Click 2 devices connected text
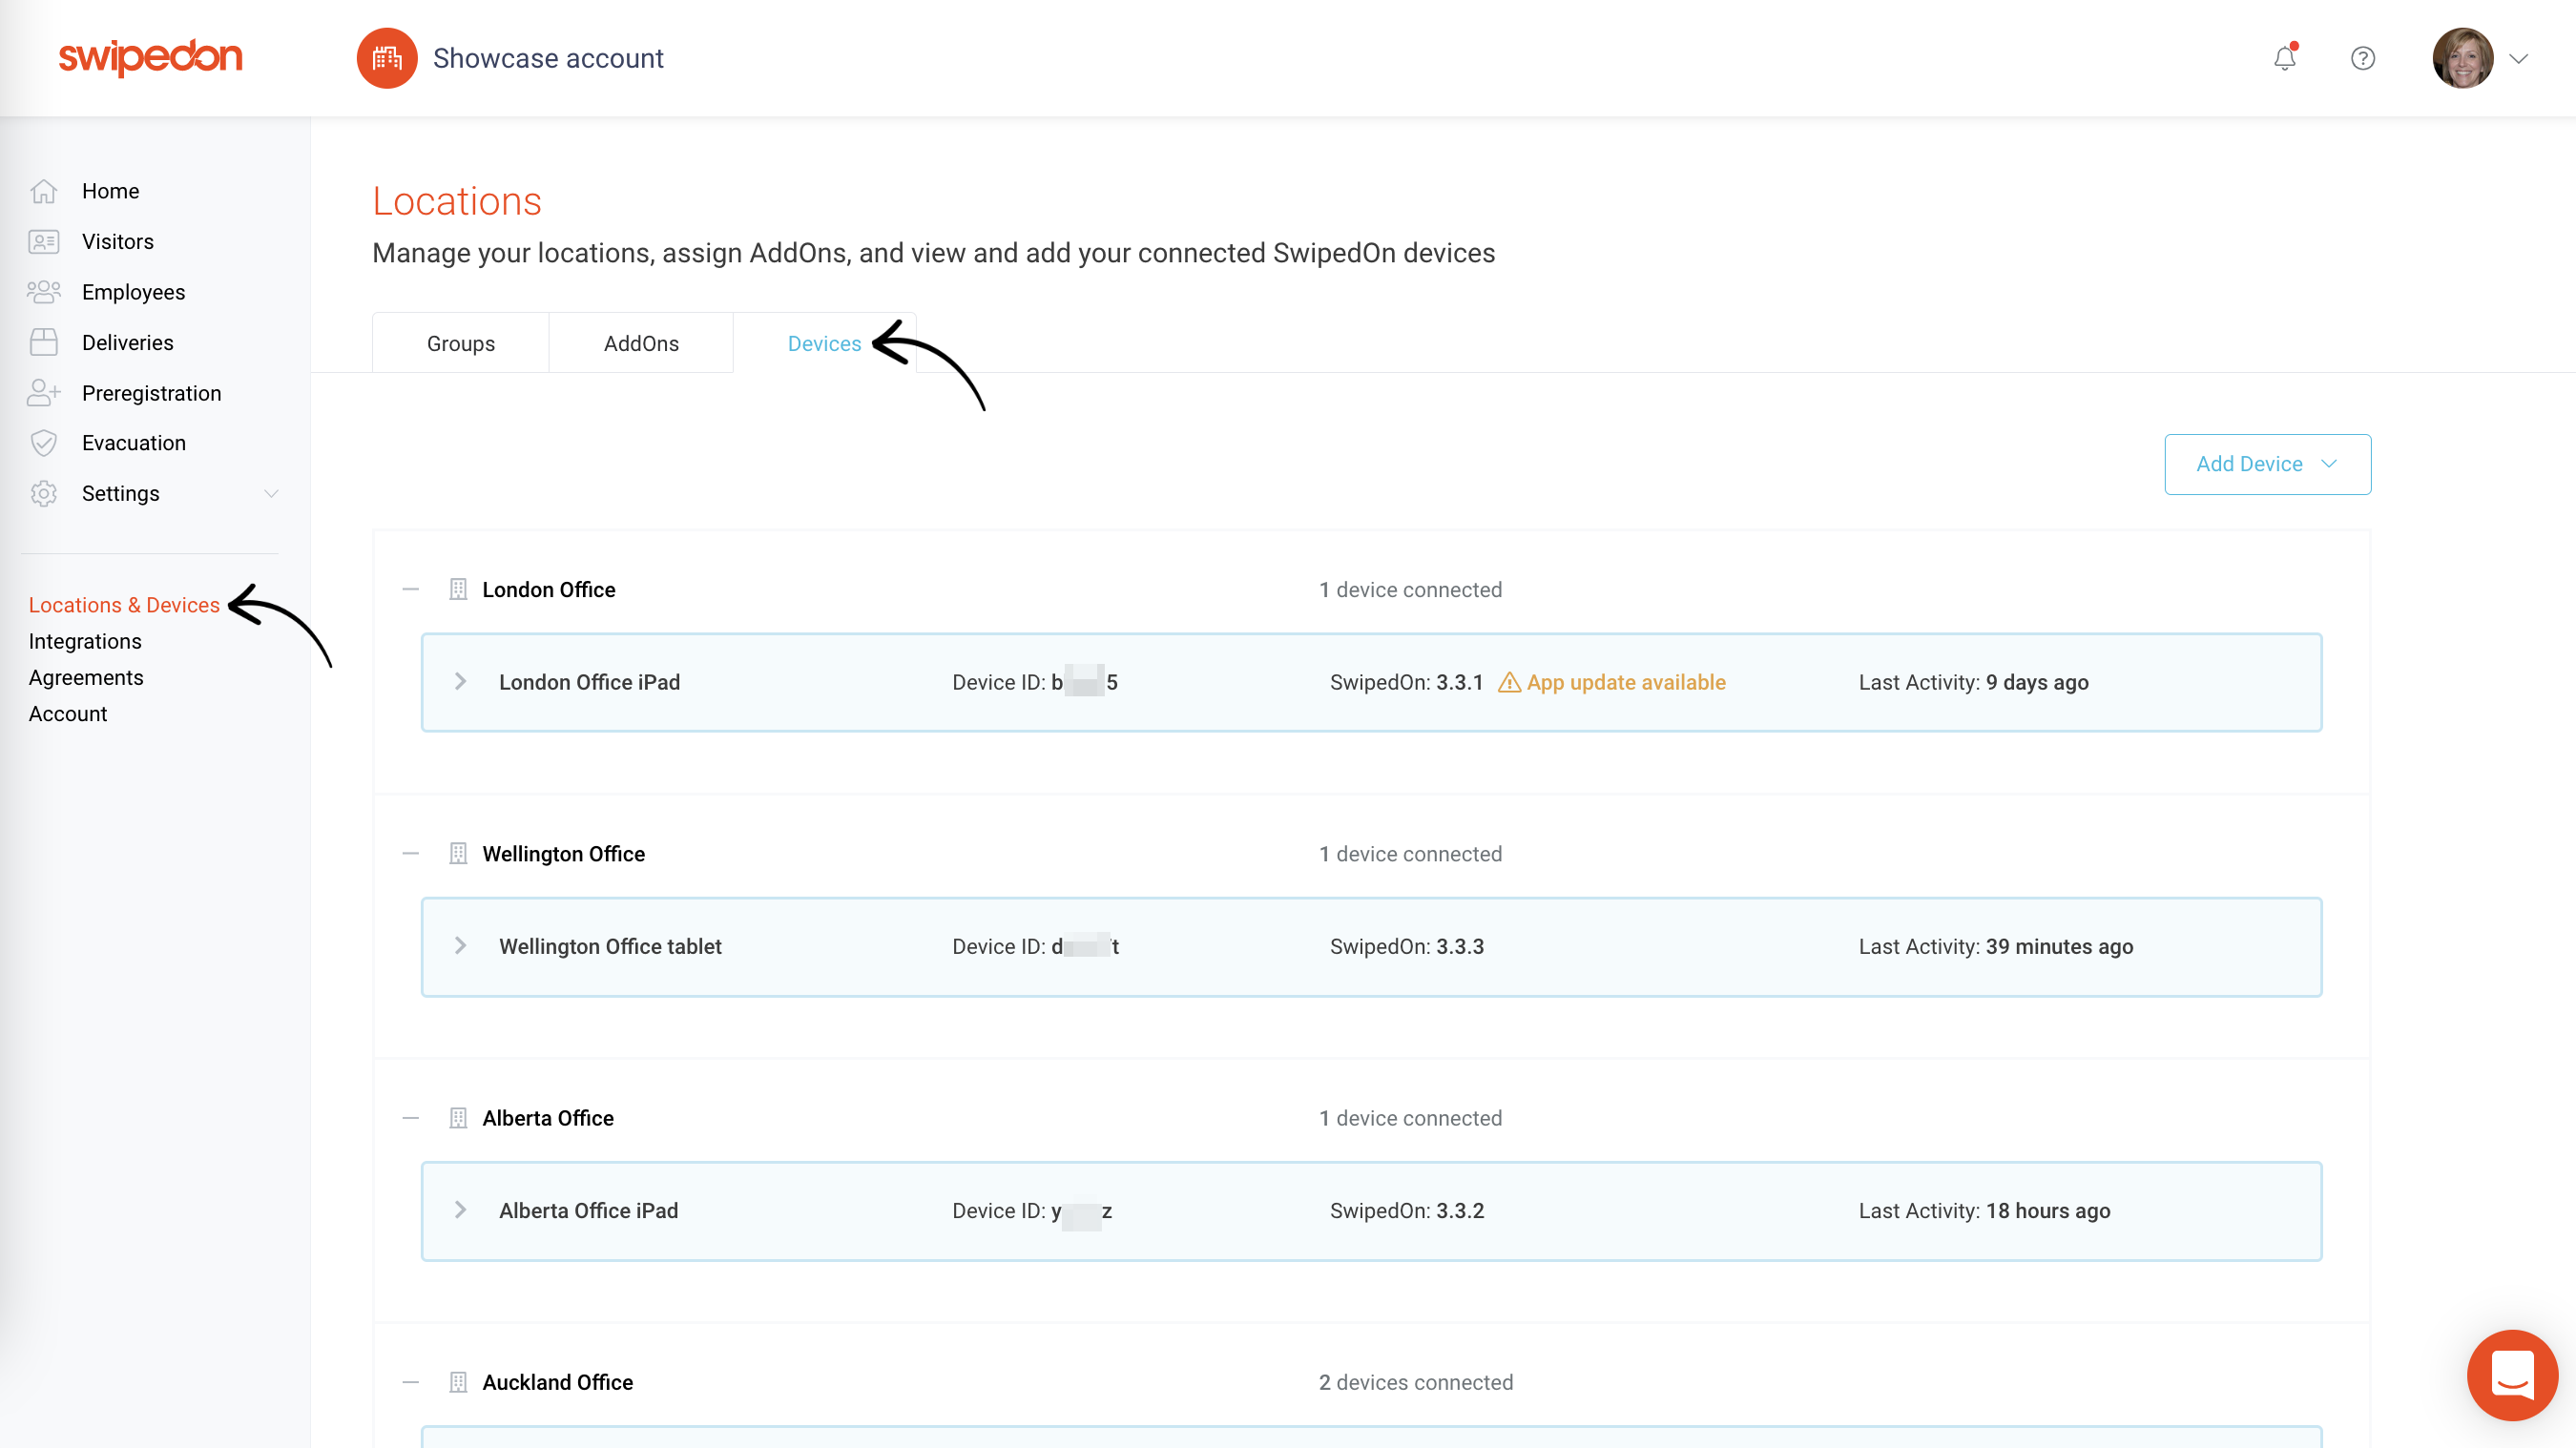 click(1416, 1382)
